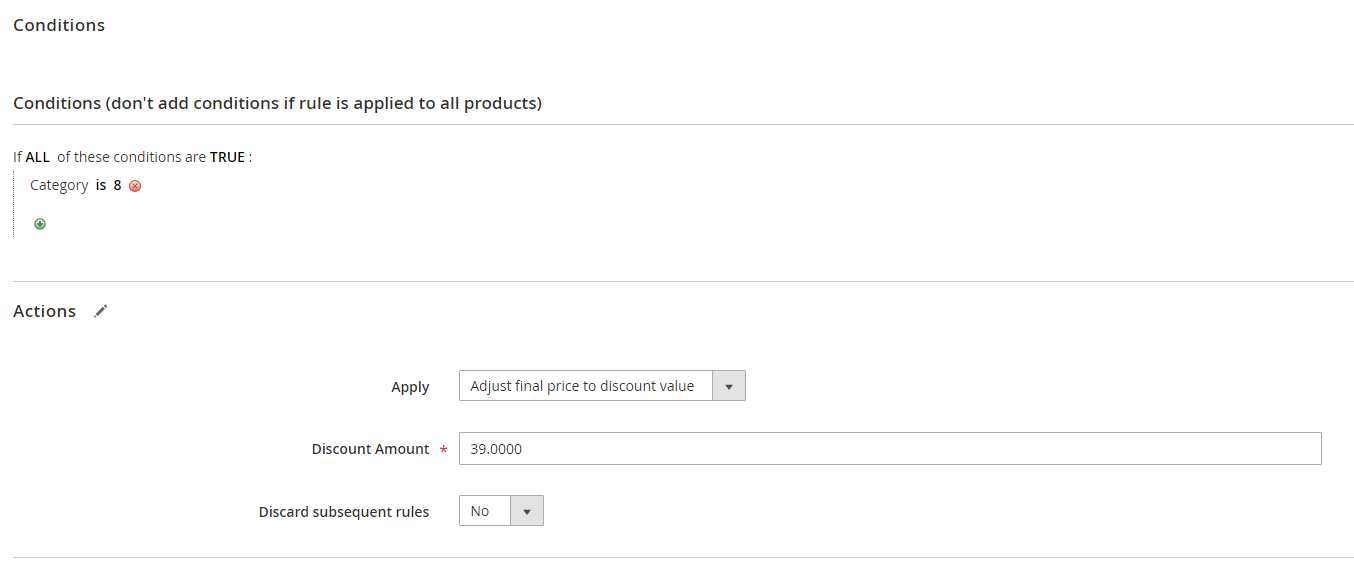Click the 'don't add conditions' fieldset title
The image size is (1354, 571).
(x=277, y=103)
